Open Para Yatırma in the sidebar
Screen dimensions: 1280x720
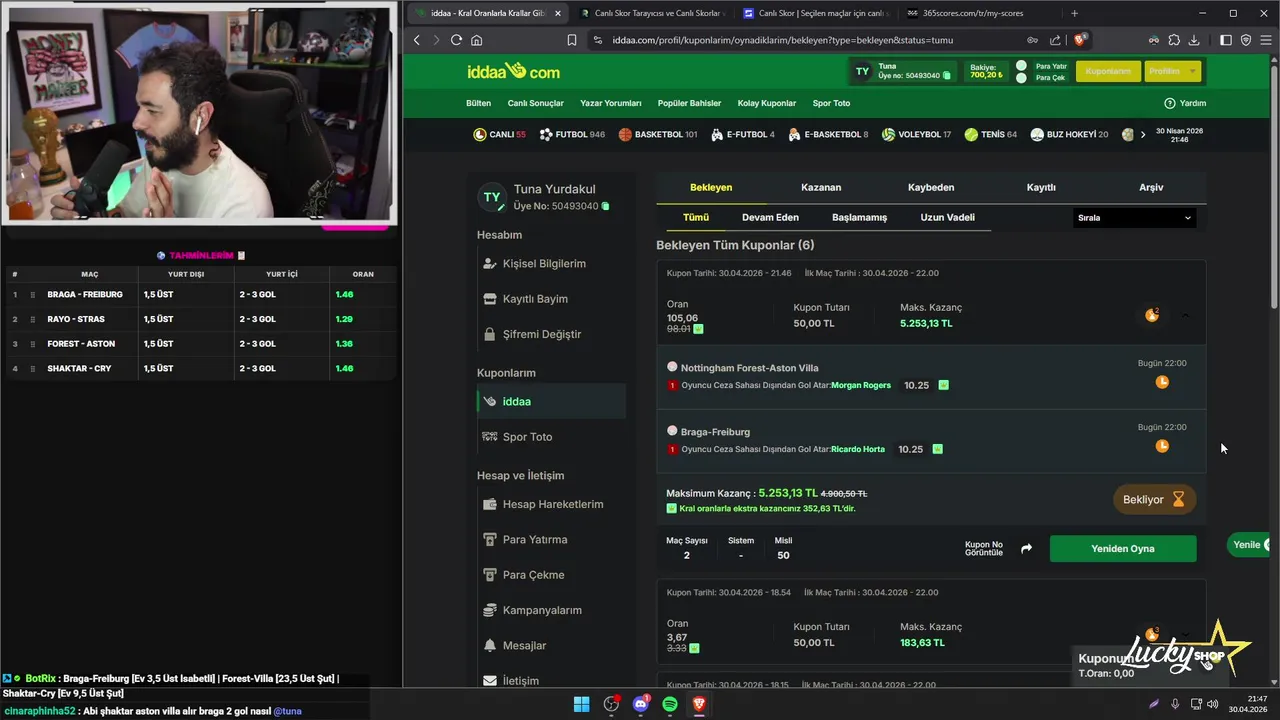552,540
